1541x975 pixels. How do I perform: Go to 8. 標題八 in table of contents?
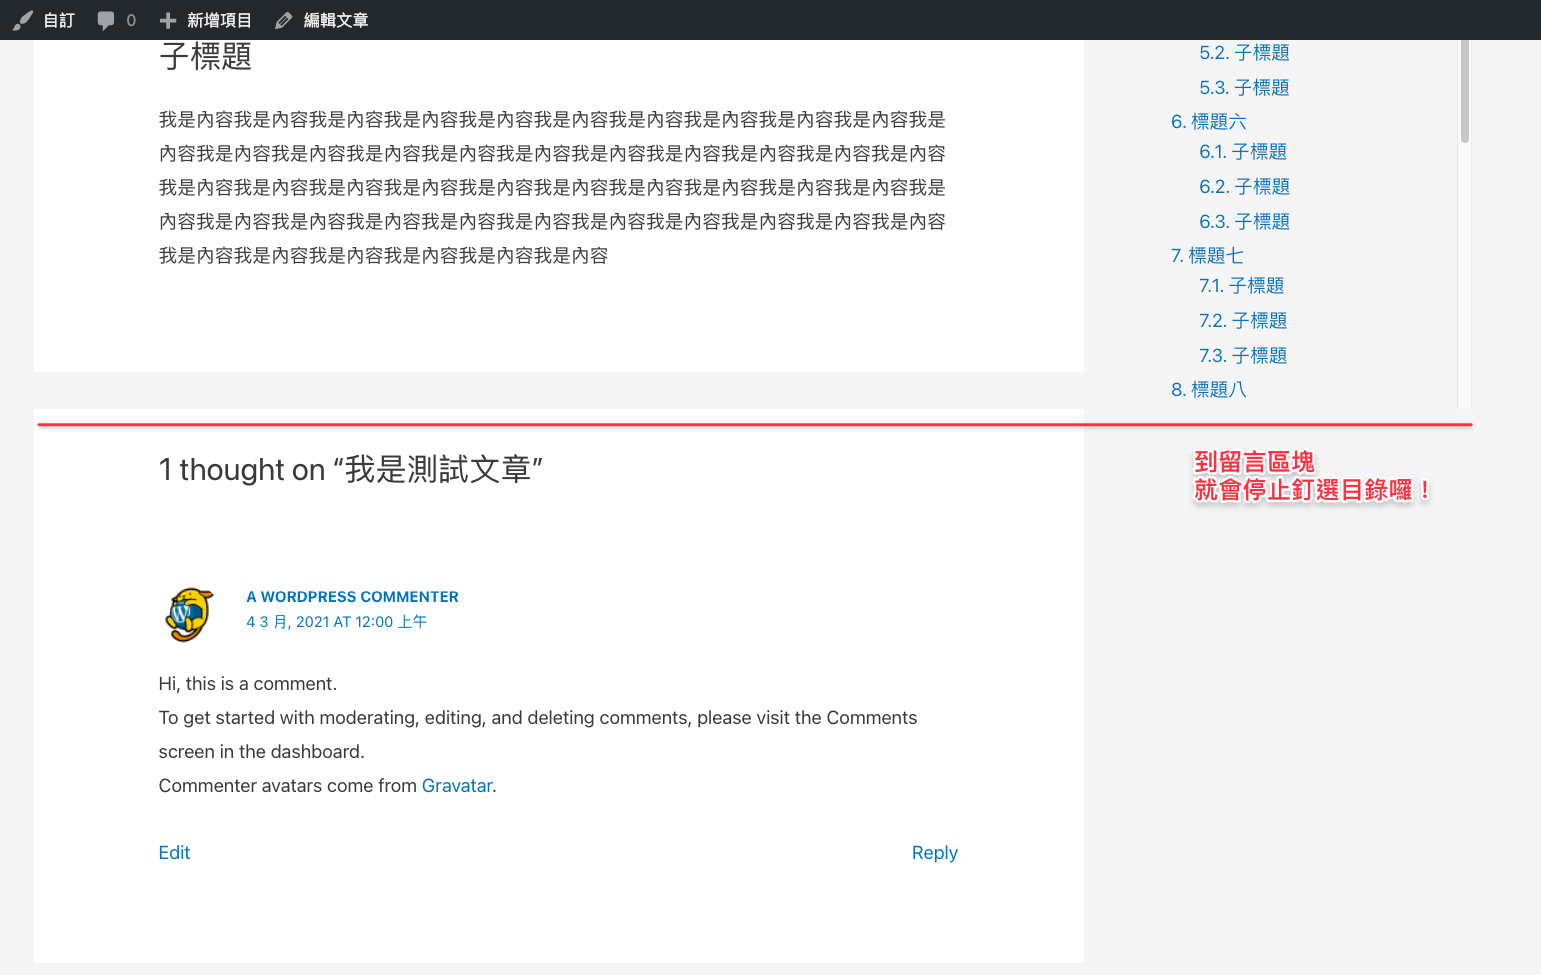coord(1208,390)
